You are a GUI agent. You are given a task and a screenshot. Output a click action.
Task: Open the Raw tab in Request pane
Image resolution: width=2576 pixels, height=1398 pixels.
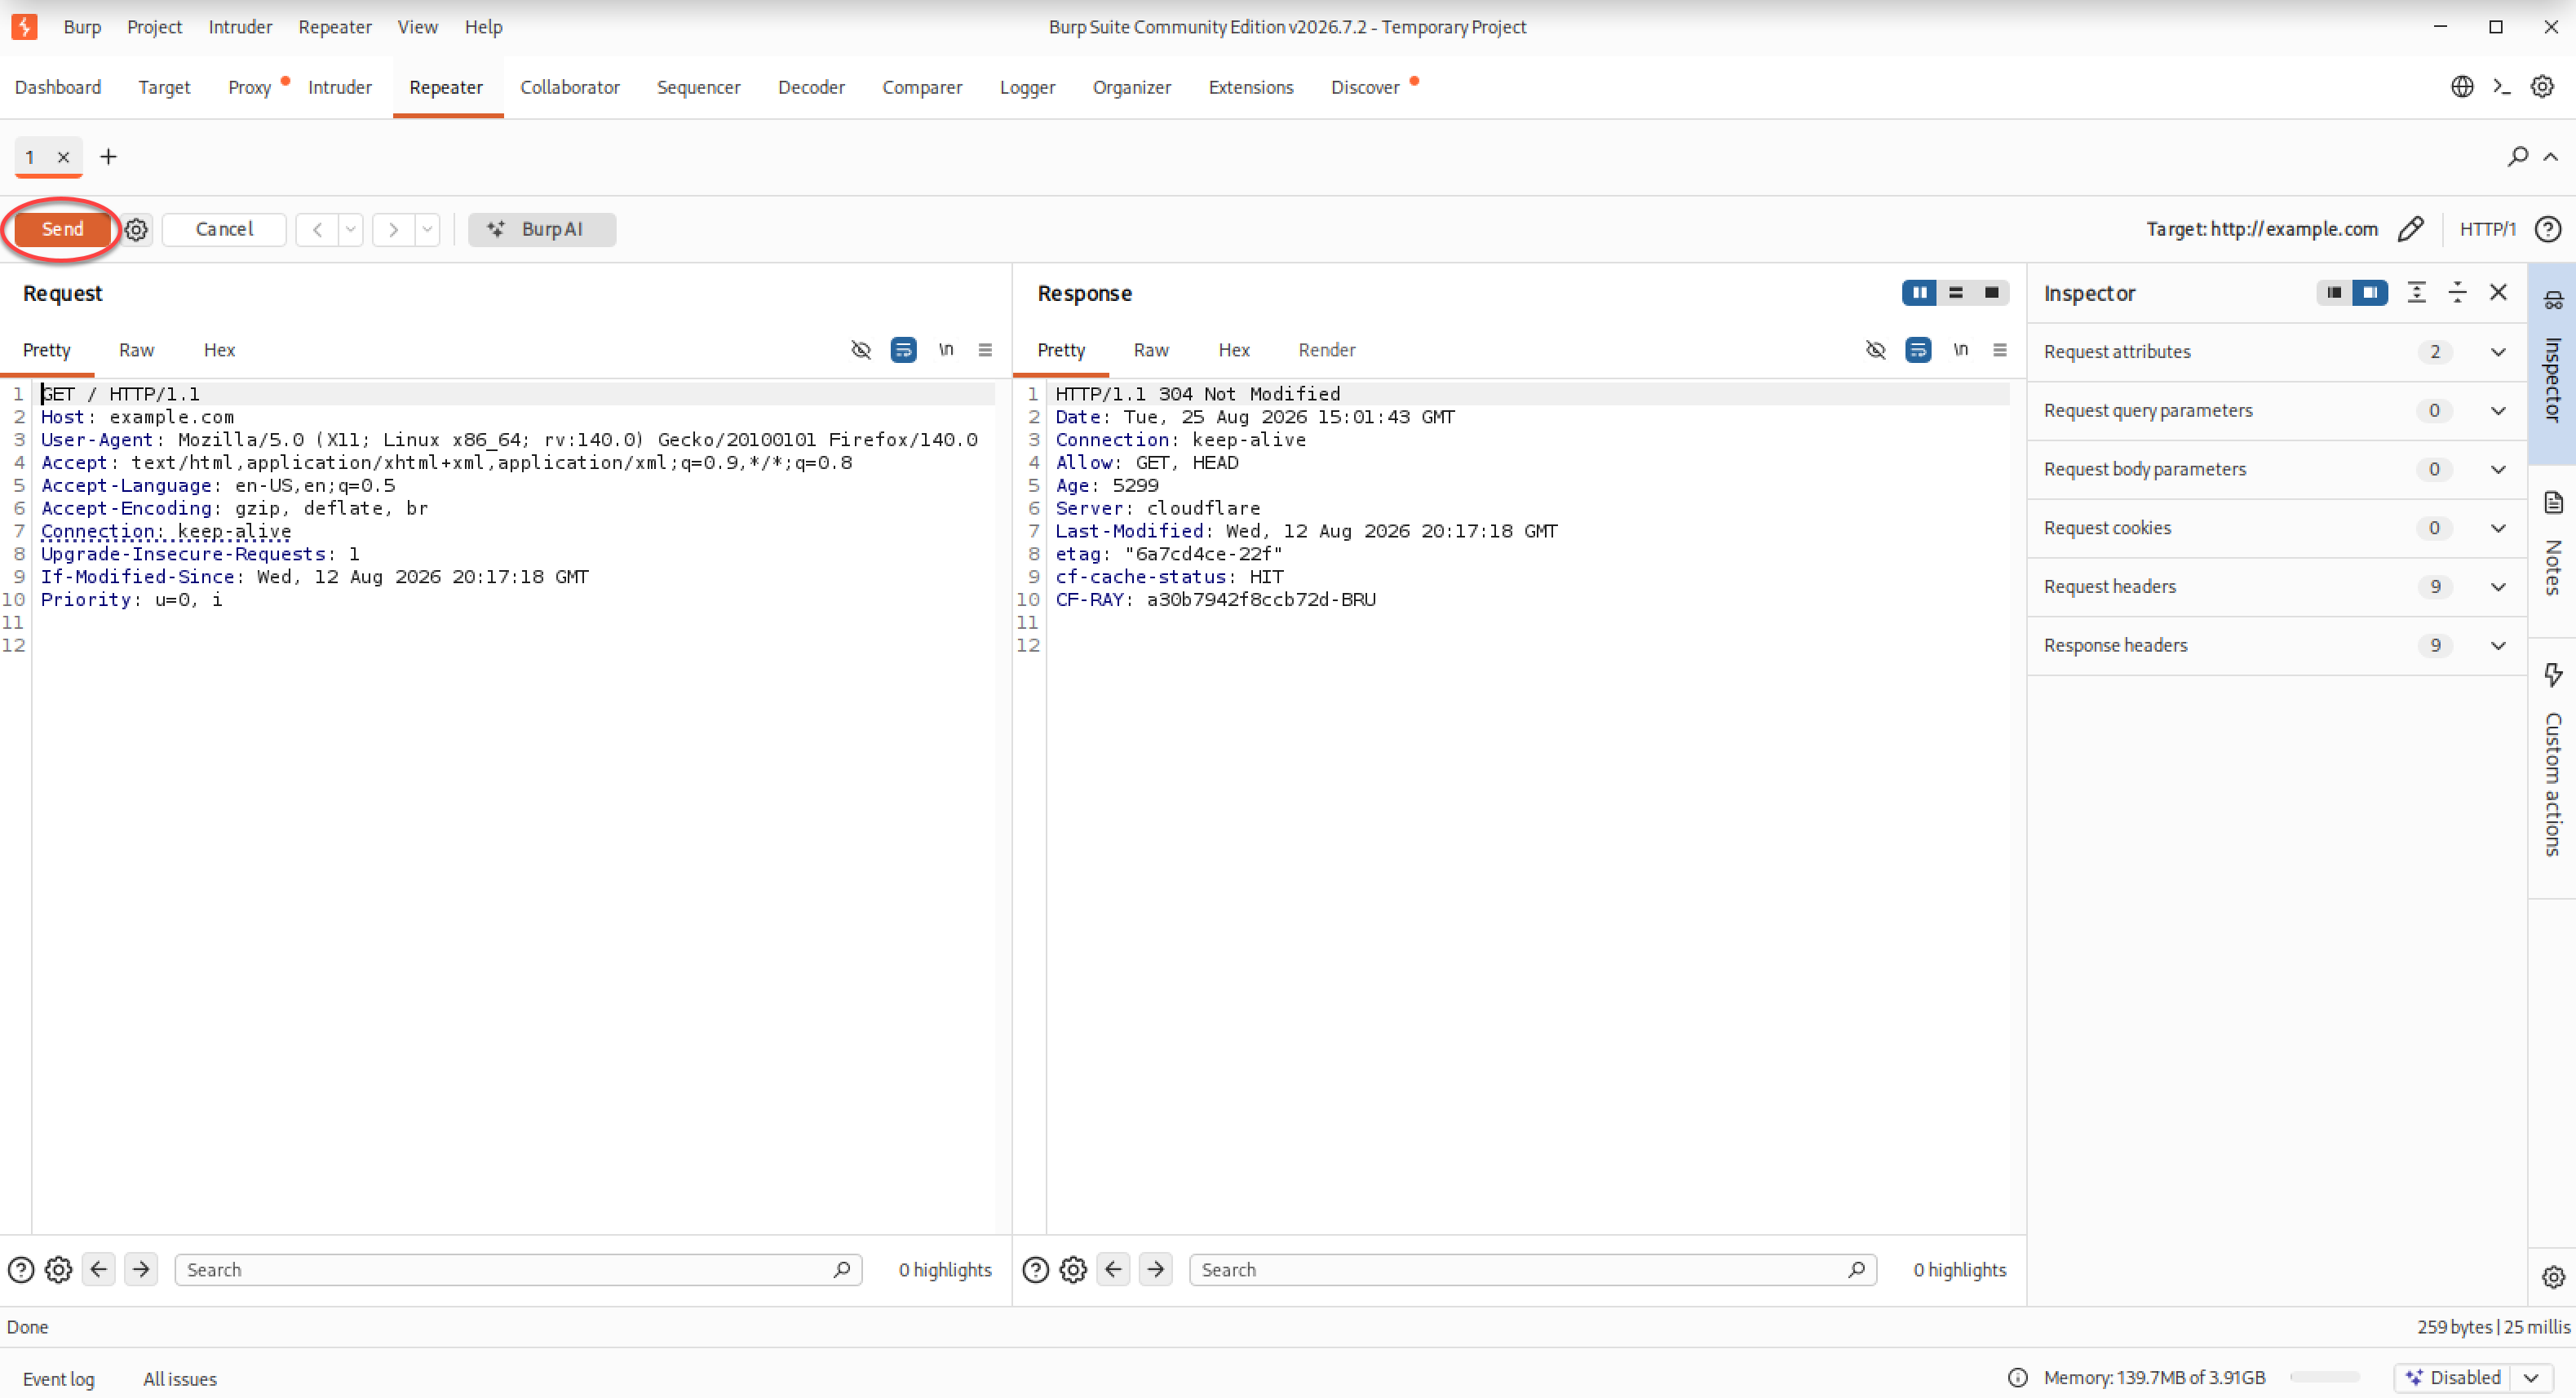136,350
